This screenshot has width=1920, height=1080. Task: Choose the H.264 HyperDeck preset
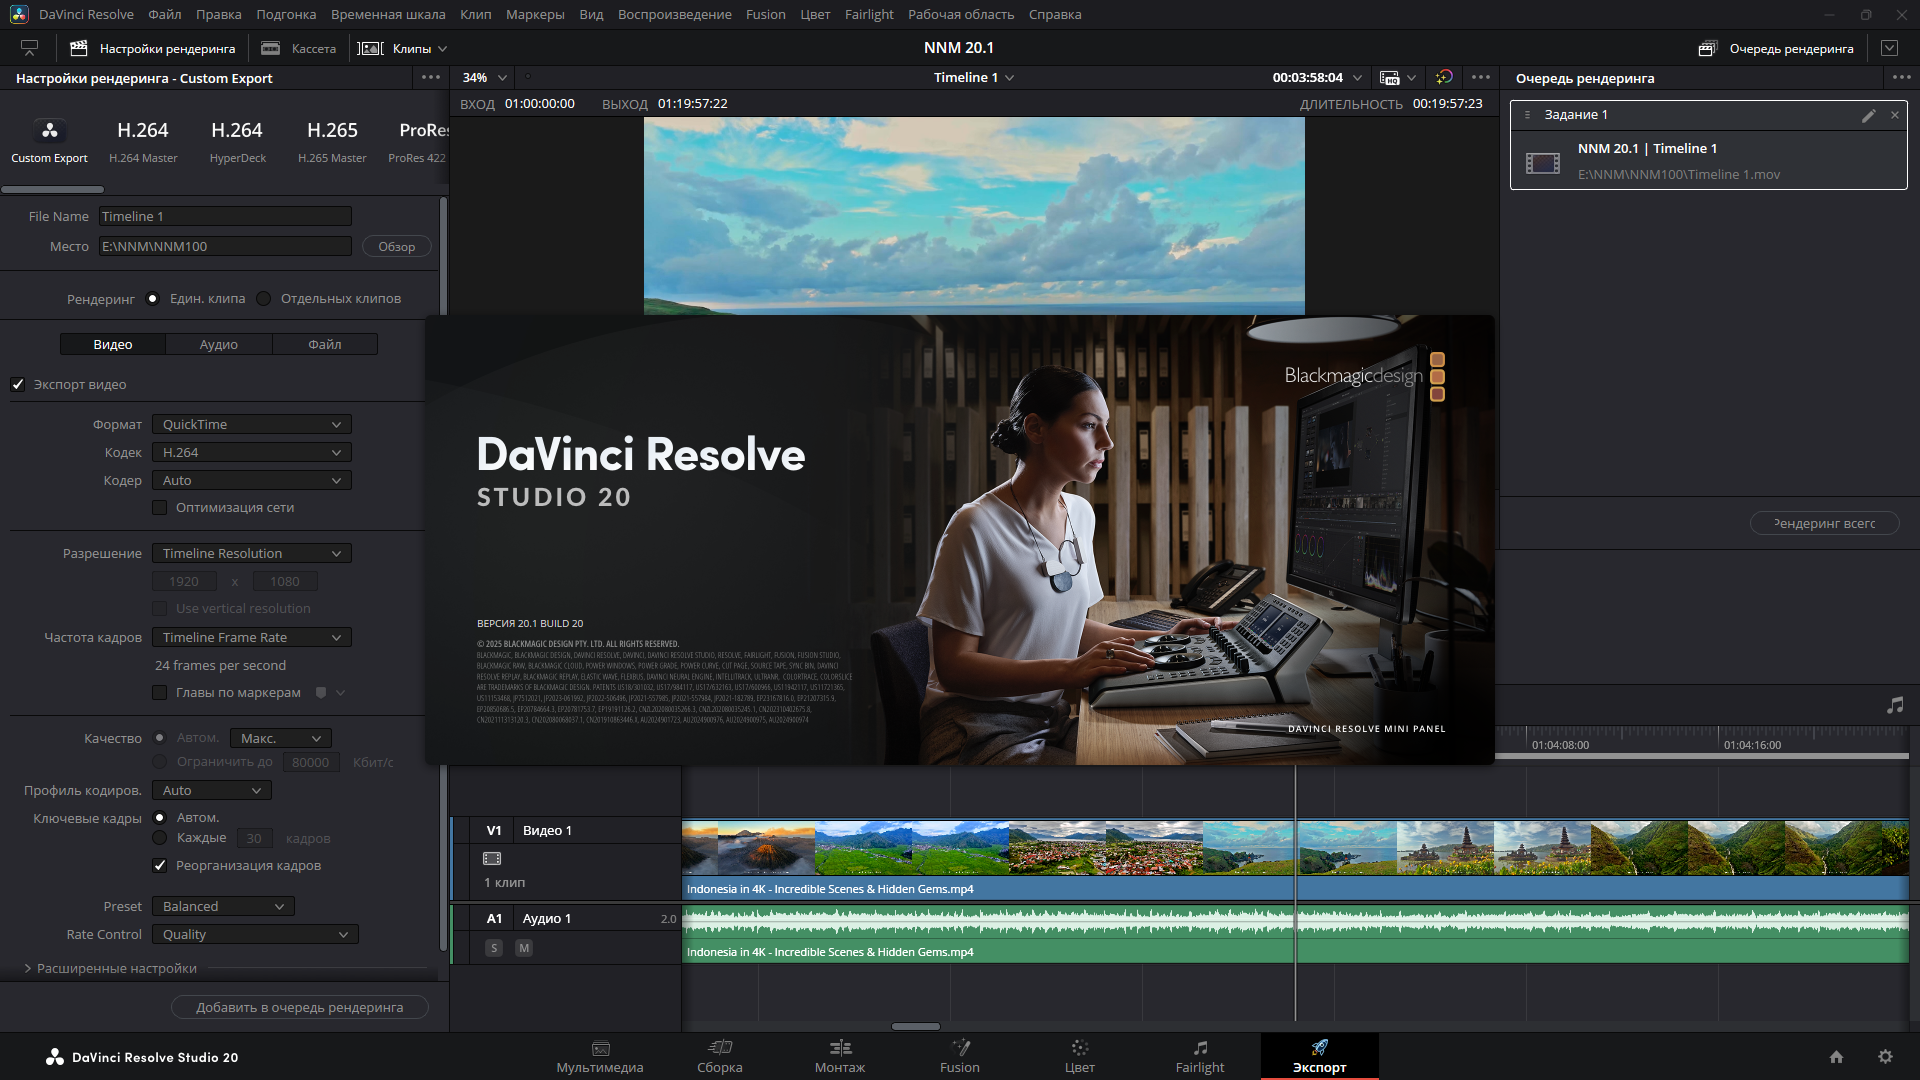tap(237, 141)
